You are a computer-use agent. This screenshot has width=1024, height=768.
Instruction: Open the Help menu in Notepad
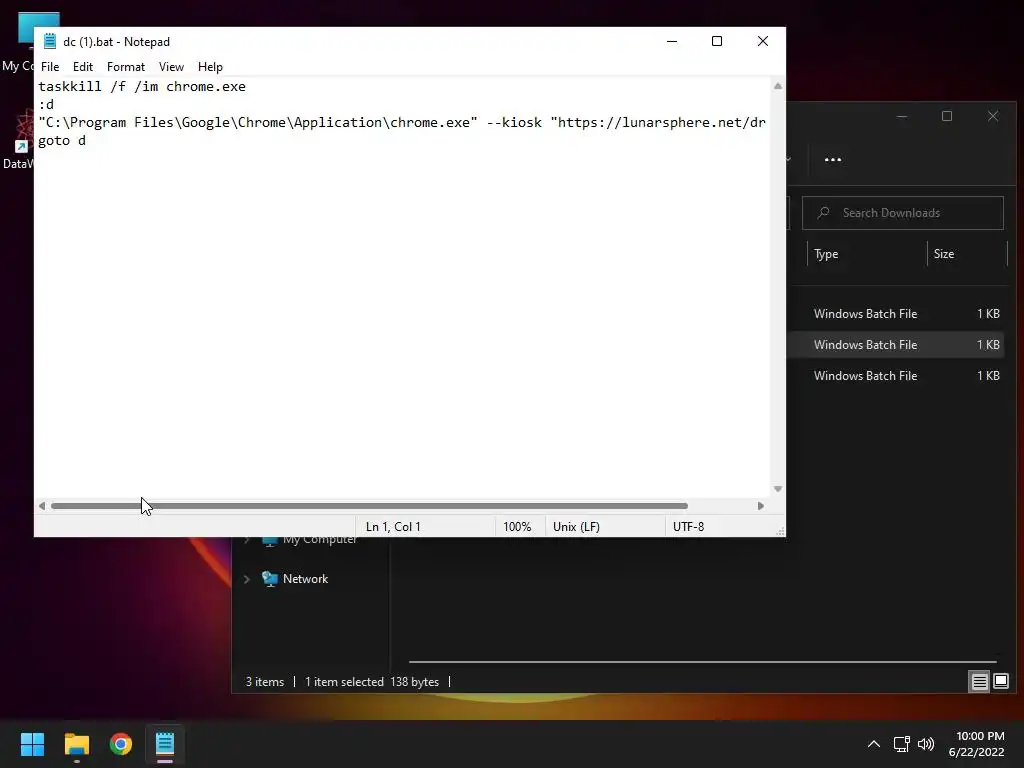point(210,67)
